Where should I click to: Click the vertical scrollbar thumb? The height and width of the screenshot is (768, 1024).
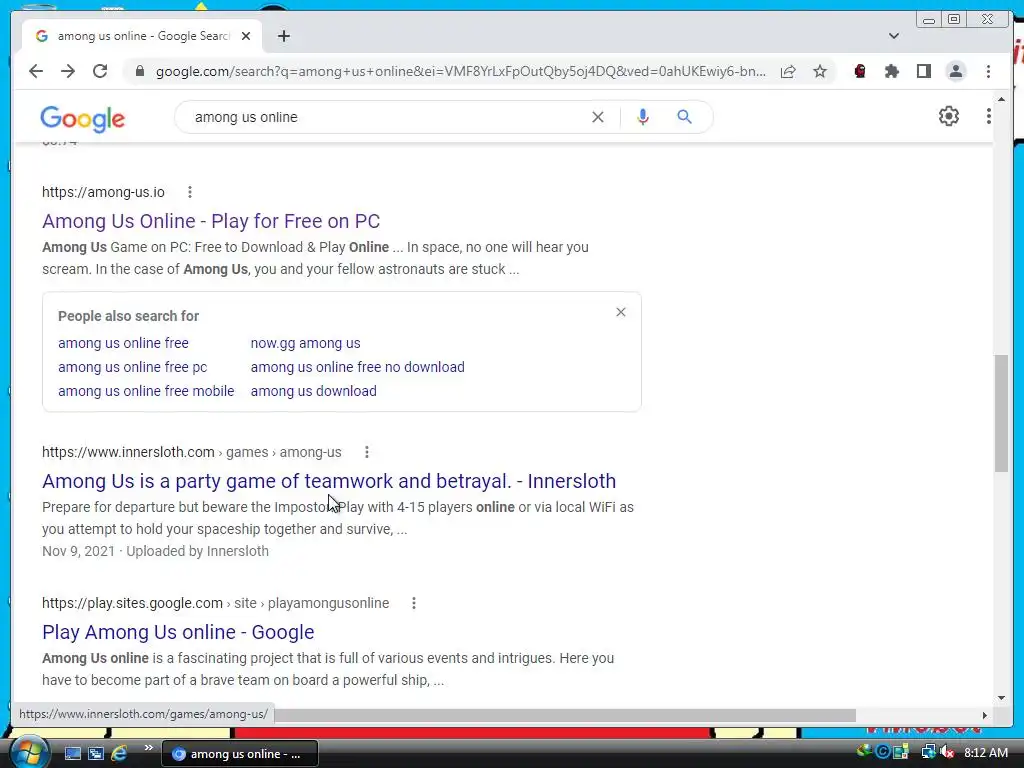tap(1001, 413)
